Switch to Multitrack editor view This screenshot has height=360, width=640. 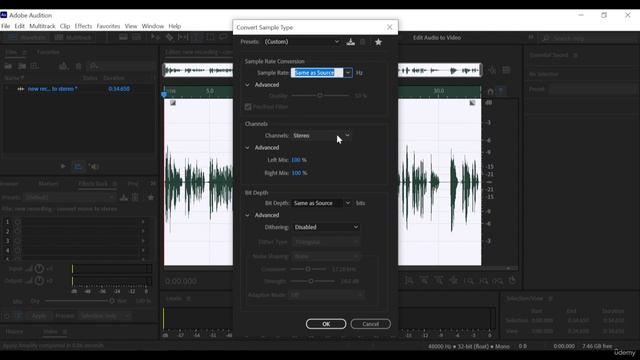pyautogui.click(x=73, y=38)
